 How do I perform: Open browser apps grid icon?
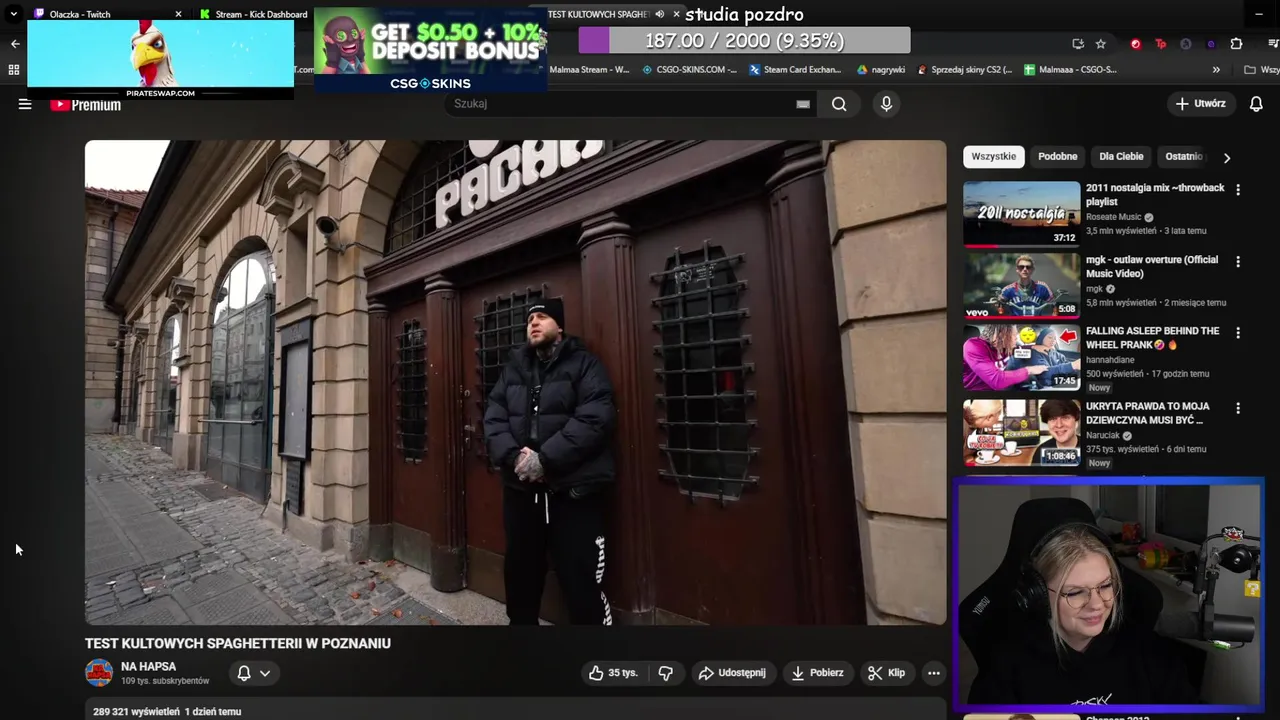pyautogui.click(x=14, y=70)
